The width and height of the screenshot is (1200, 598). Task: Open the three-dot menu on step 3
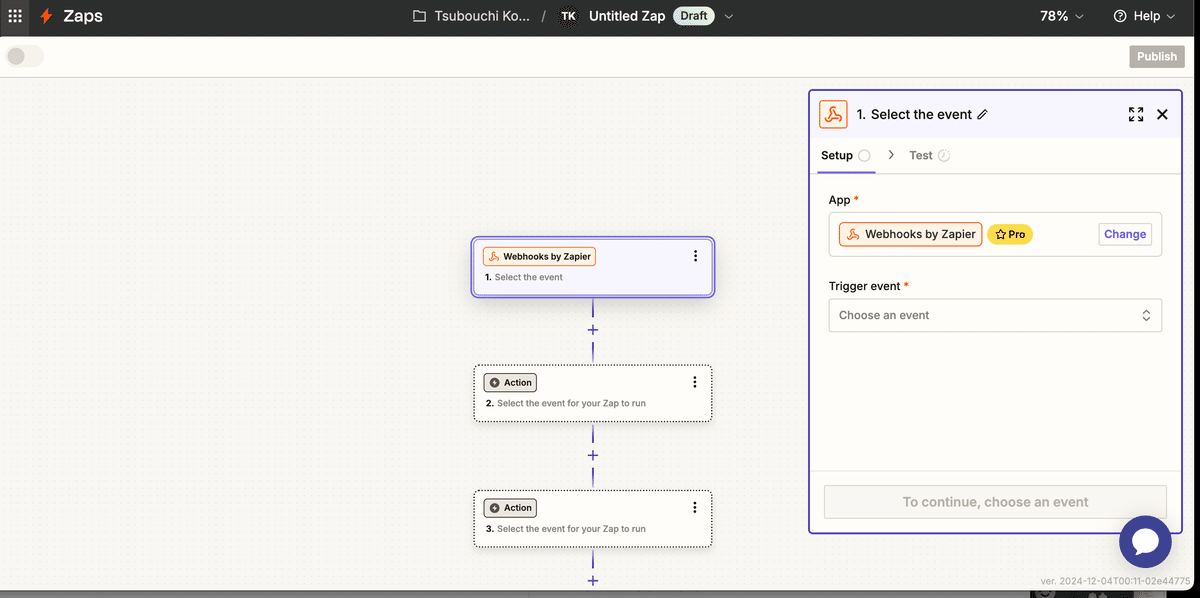pos(696,508)
